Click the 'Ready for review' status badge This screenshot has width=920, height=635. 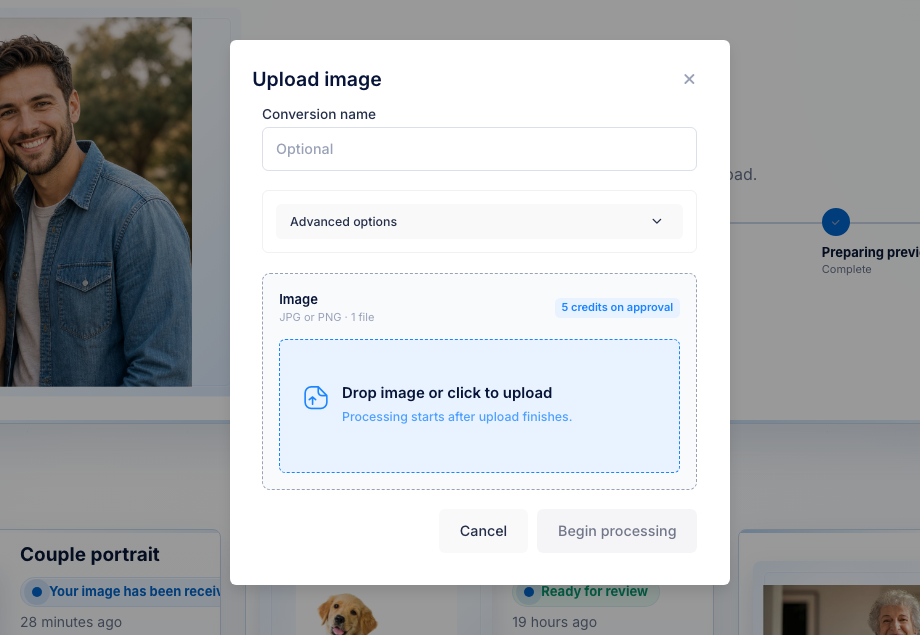(586, 592)
